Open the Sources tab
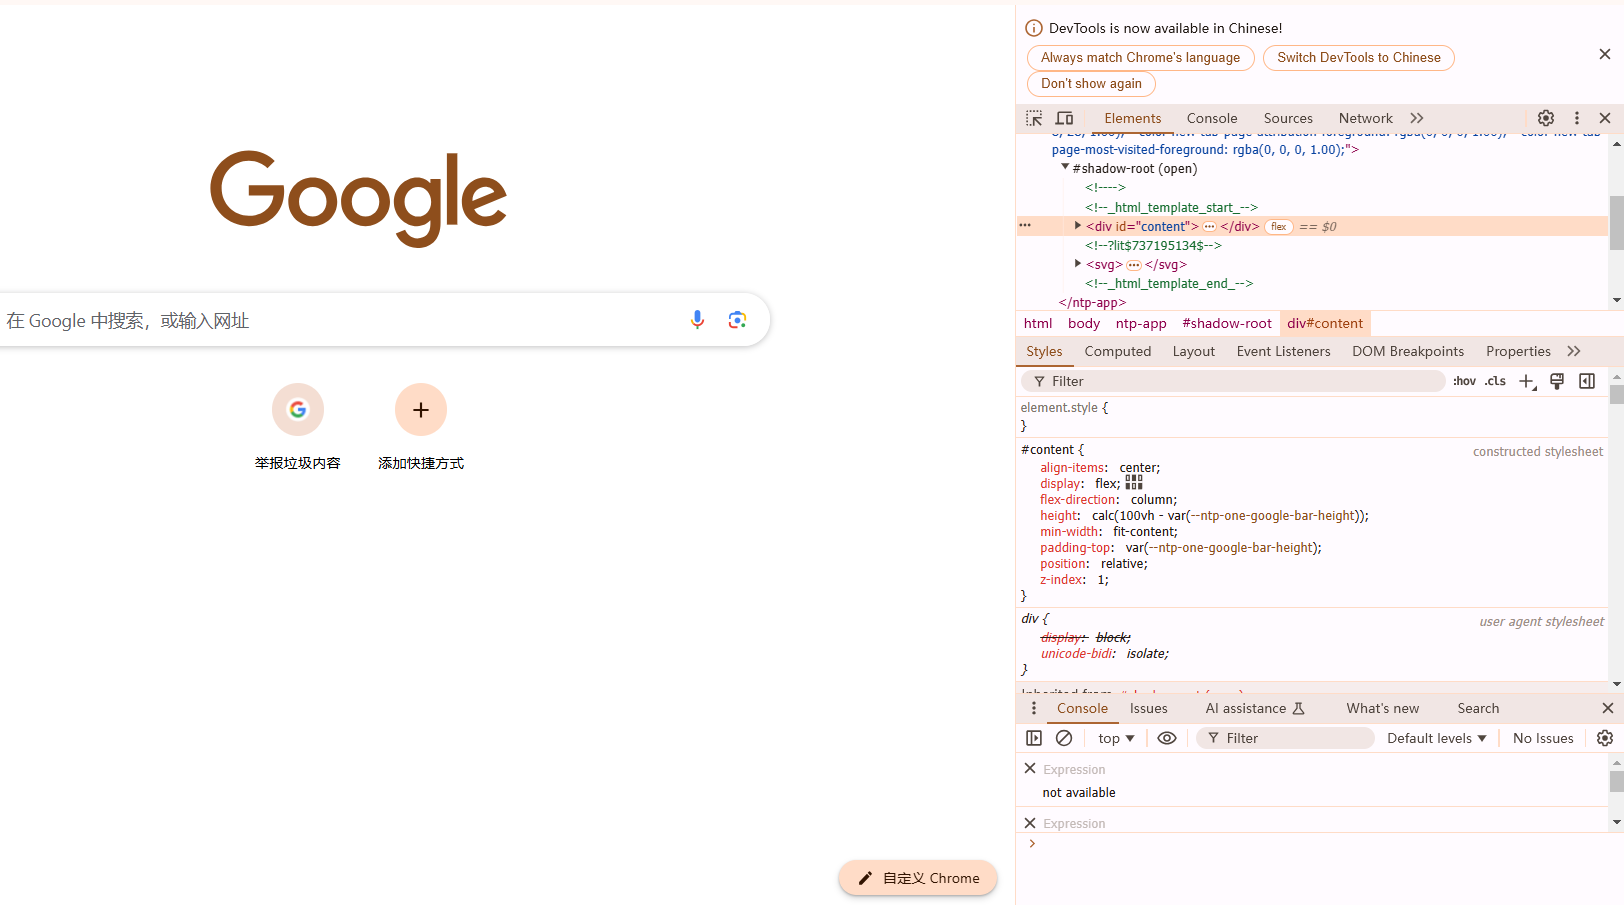This screenshot has width=1624, height=905. pos(1288,118)
